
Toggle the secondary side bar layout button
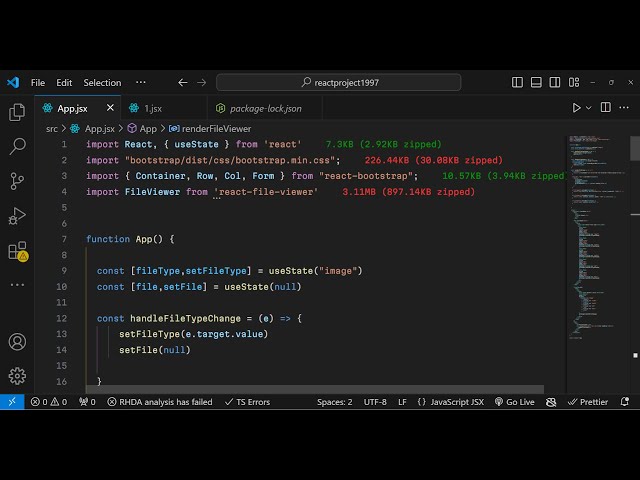[x=554, y=83]
